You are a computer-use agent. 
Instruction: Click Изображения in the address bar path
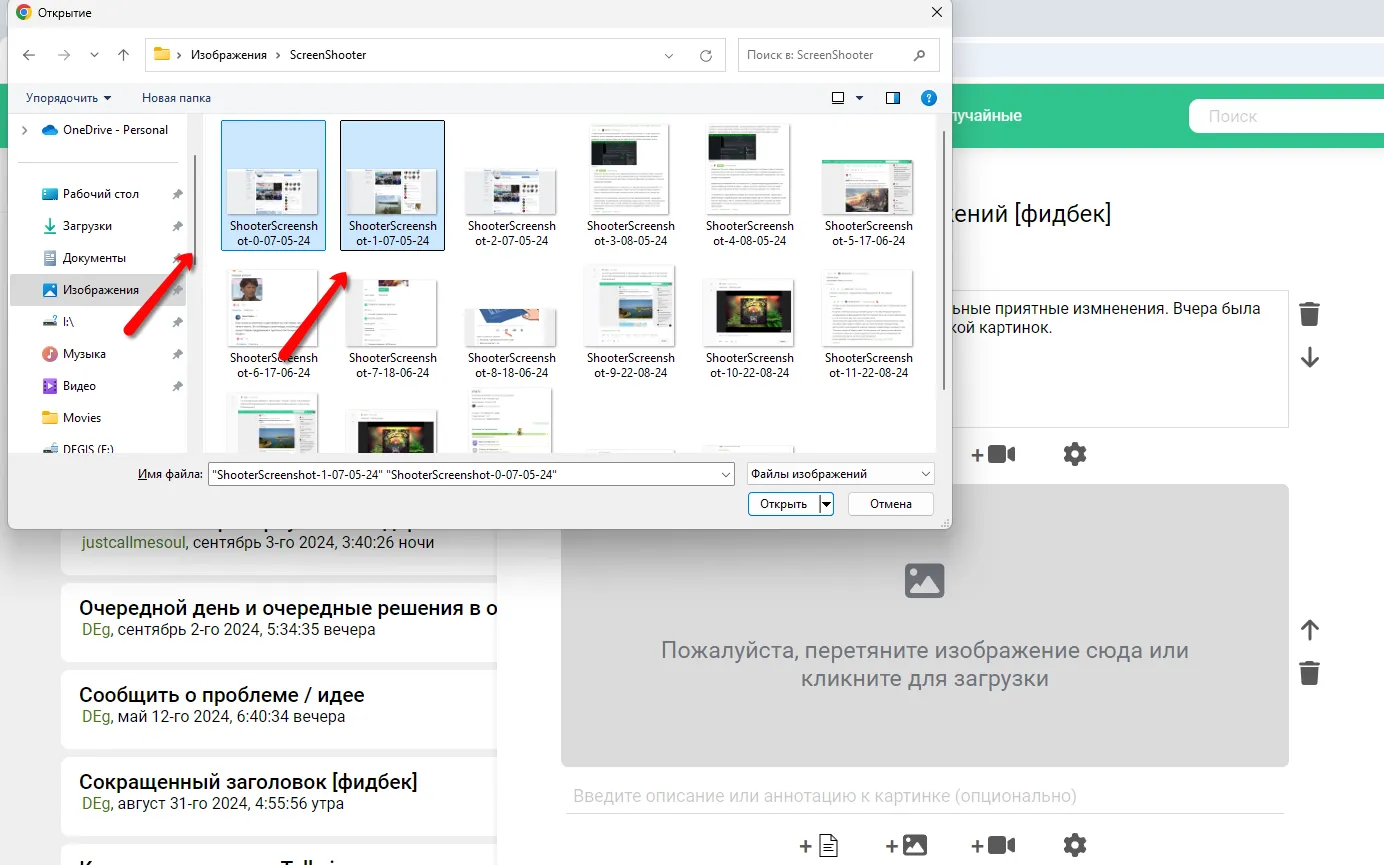click(x=227, y=55)
